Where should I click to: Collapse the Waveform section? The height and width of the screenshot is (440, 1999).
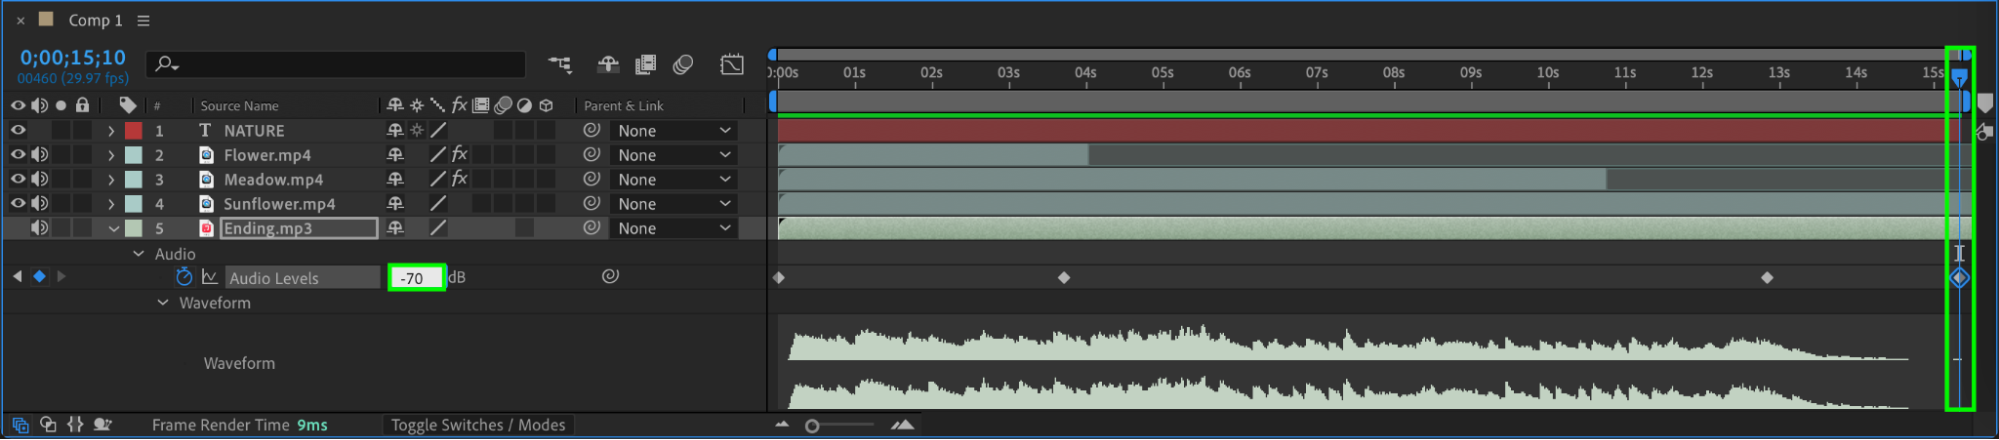click(x=163, y=303)
